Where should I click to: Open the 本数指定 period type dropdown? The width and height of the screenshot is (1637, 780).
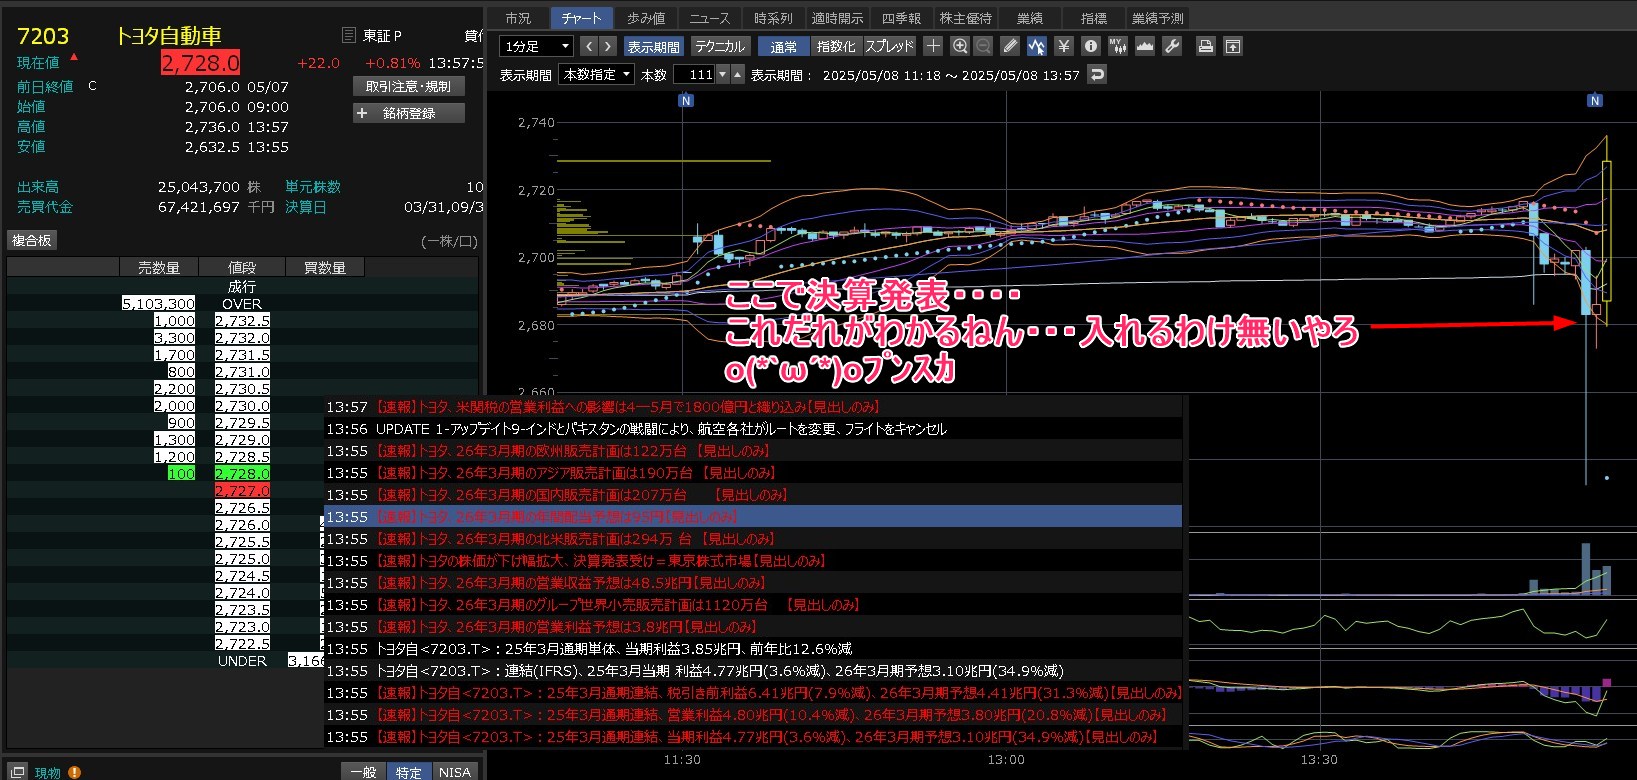coord(597,74)
